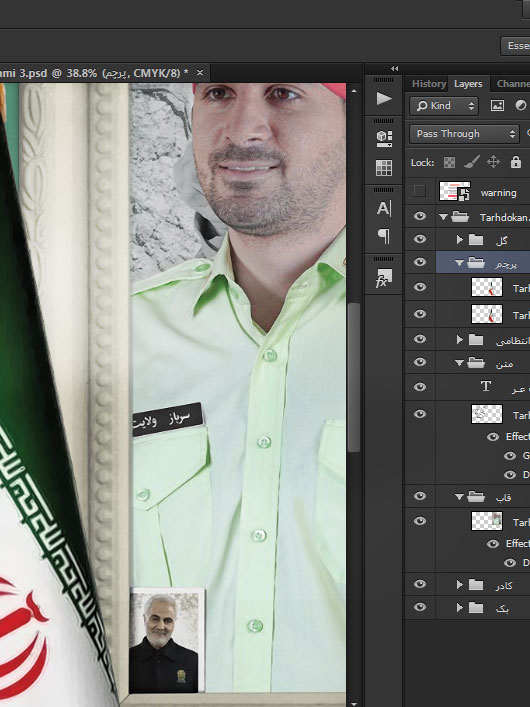Show the hidden warning layer
The width and height of the screenshot is (530, 707).
click(419, 191)
